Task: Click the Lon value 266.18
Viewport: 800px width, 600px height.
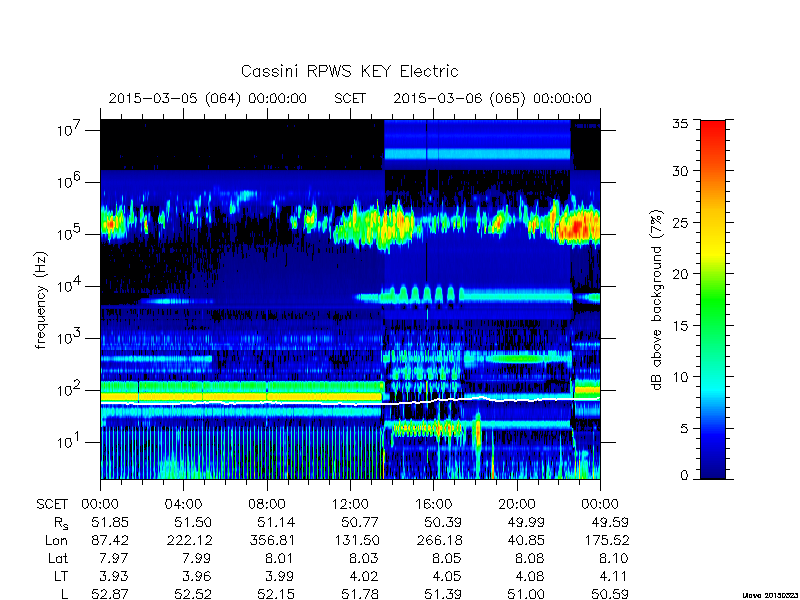Action: [439, 540]
